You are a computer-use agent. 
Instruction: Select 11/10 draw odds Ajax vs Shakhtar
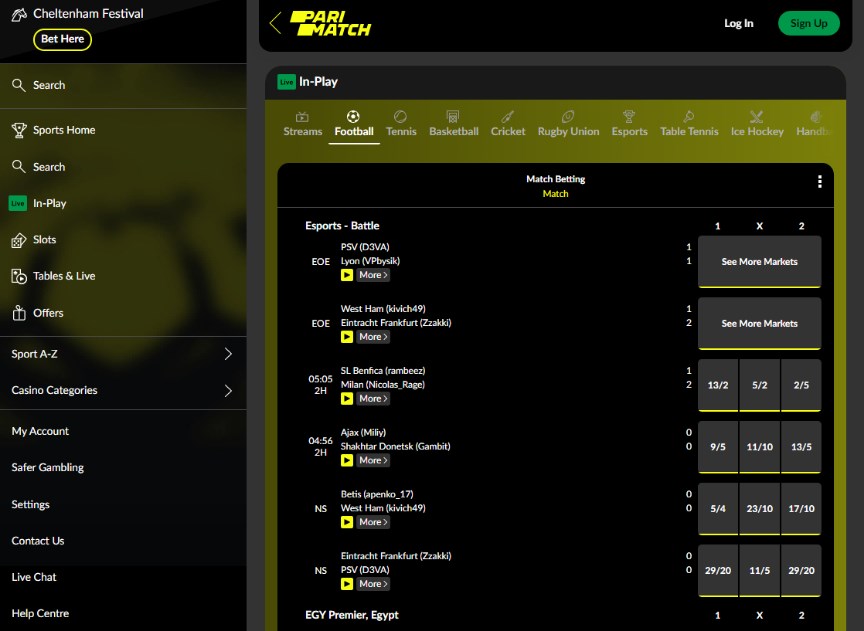(759, 447)
